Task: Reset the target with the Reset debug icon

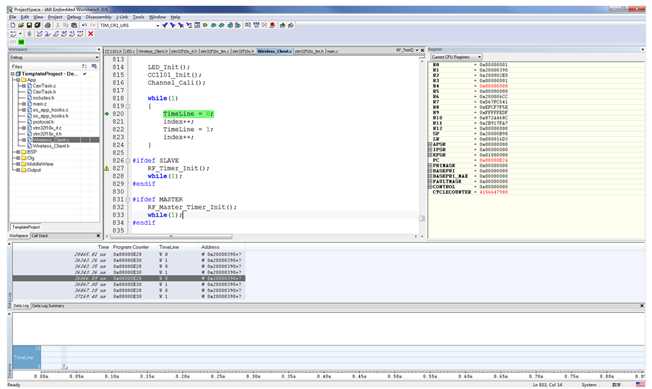Action: pos(13,34)
